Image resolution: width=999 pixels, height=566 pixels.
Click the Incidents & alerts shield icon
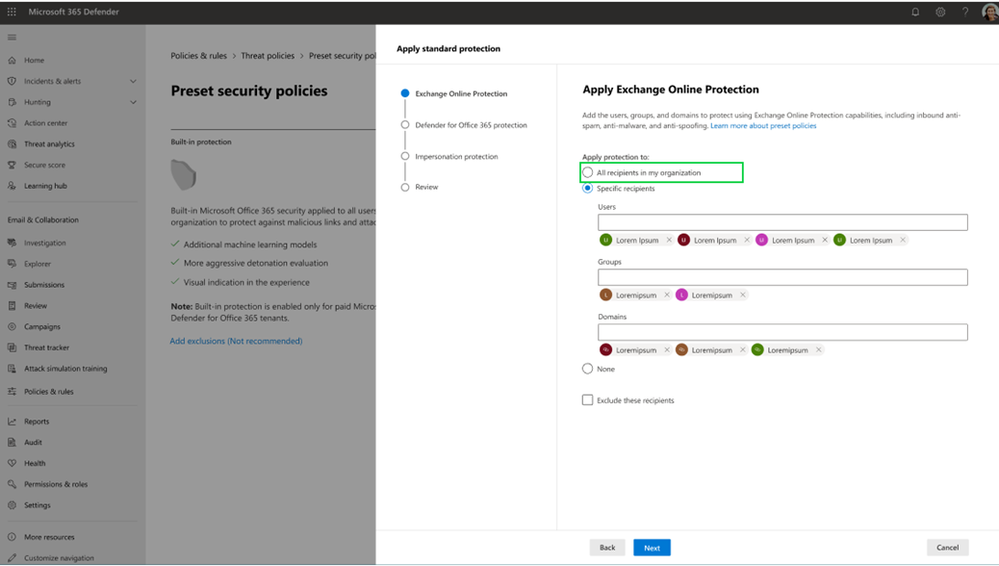tap(11, 81)
